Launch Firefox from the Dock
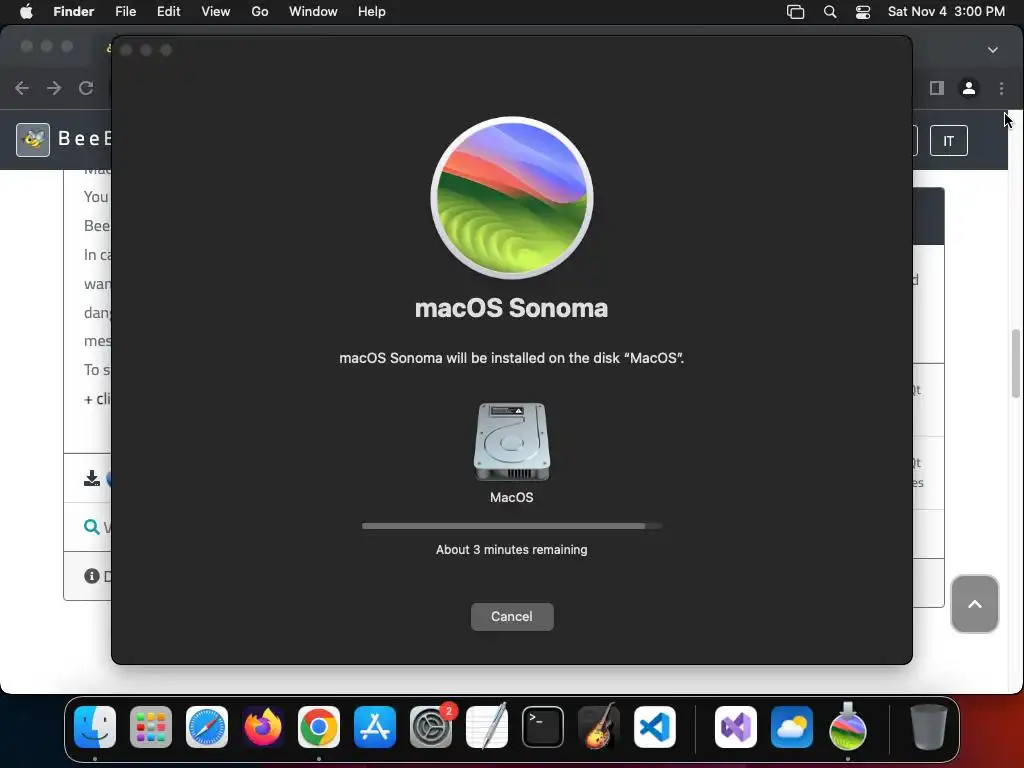The width and height of the screenshot is (1024, 768). [x=263, y=727]
